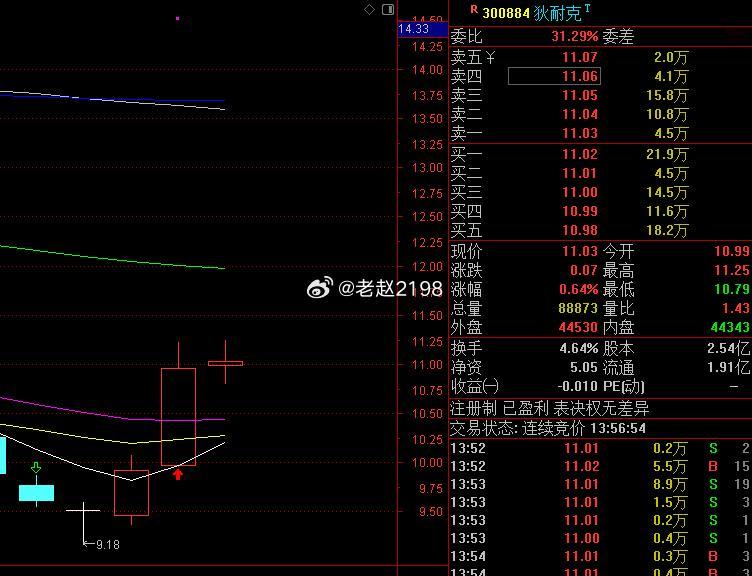
Task: Click the 卖三 price 11.05
Action: pyautogui.click(x=580, y=95)
